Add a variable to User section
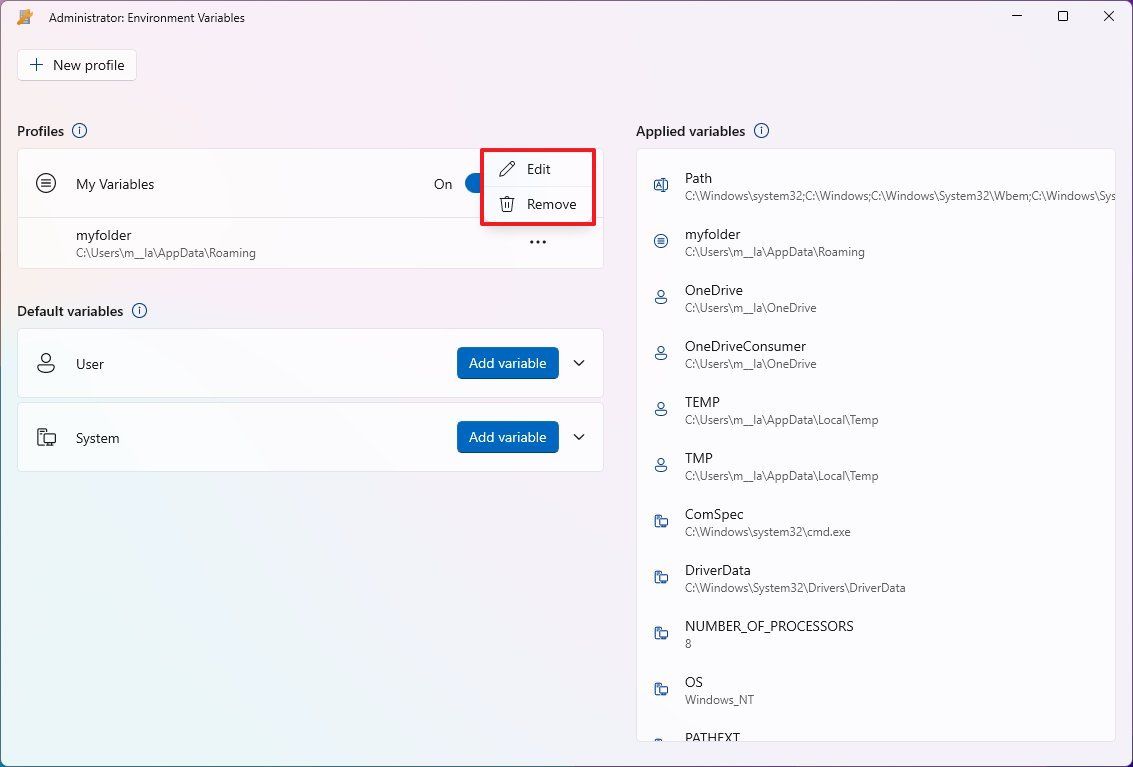 507,363
